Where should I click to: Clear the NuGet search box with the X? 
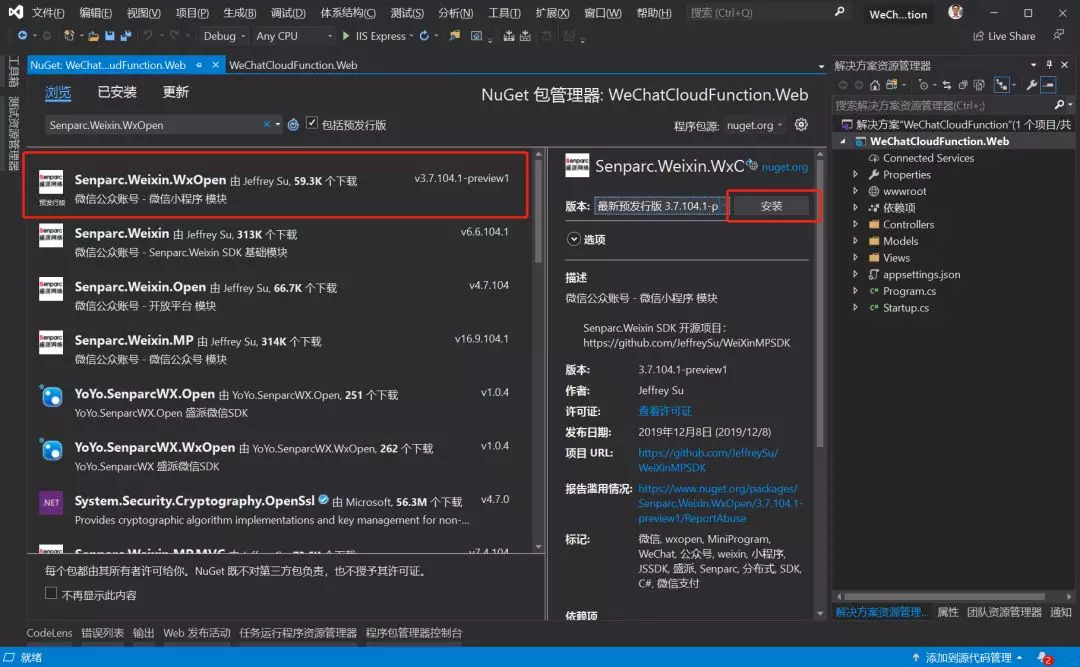tap(266, 125)
